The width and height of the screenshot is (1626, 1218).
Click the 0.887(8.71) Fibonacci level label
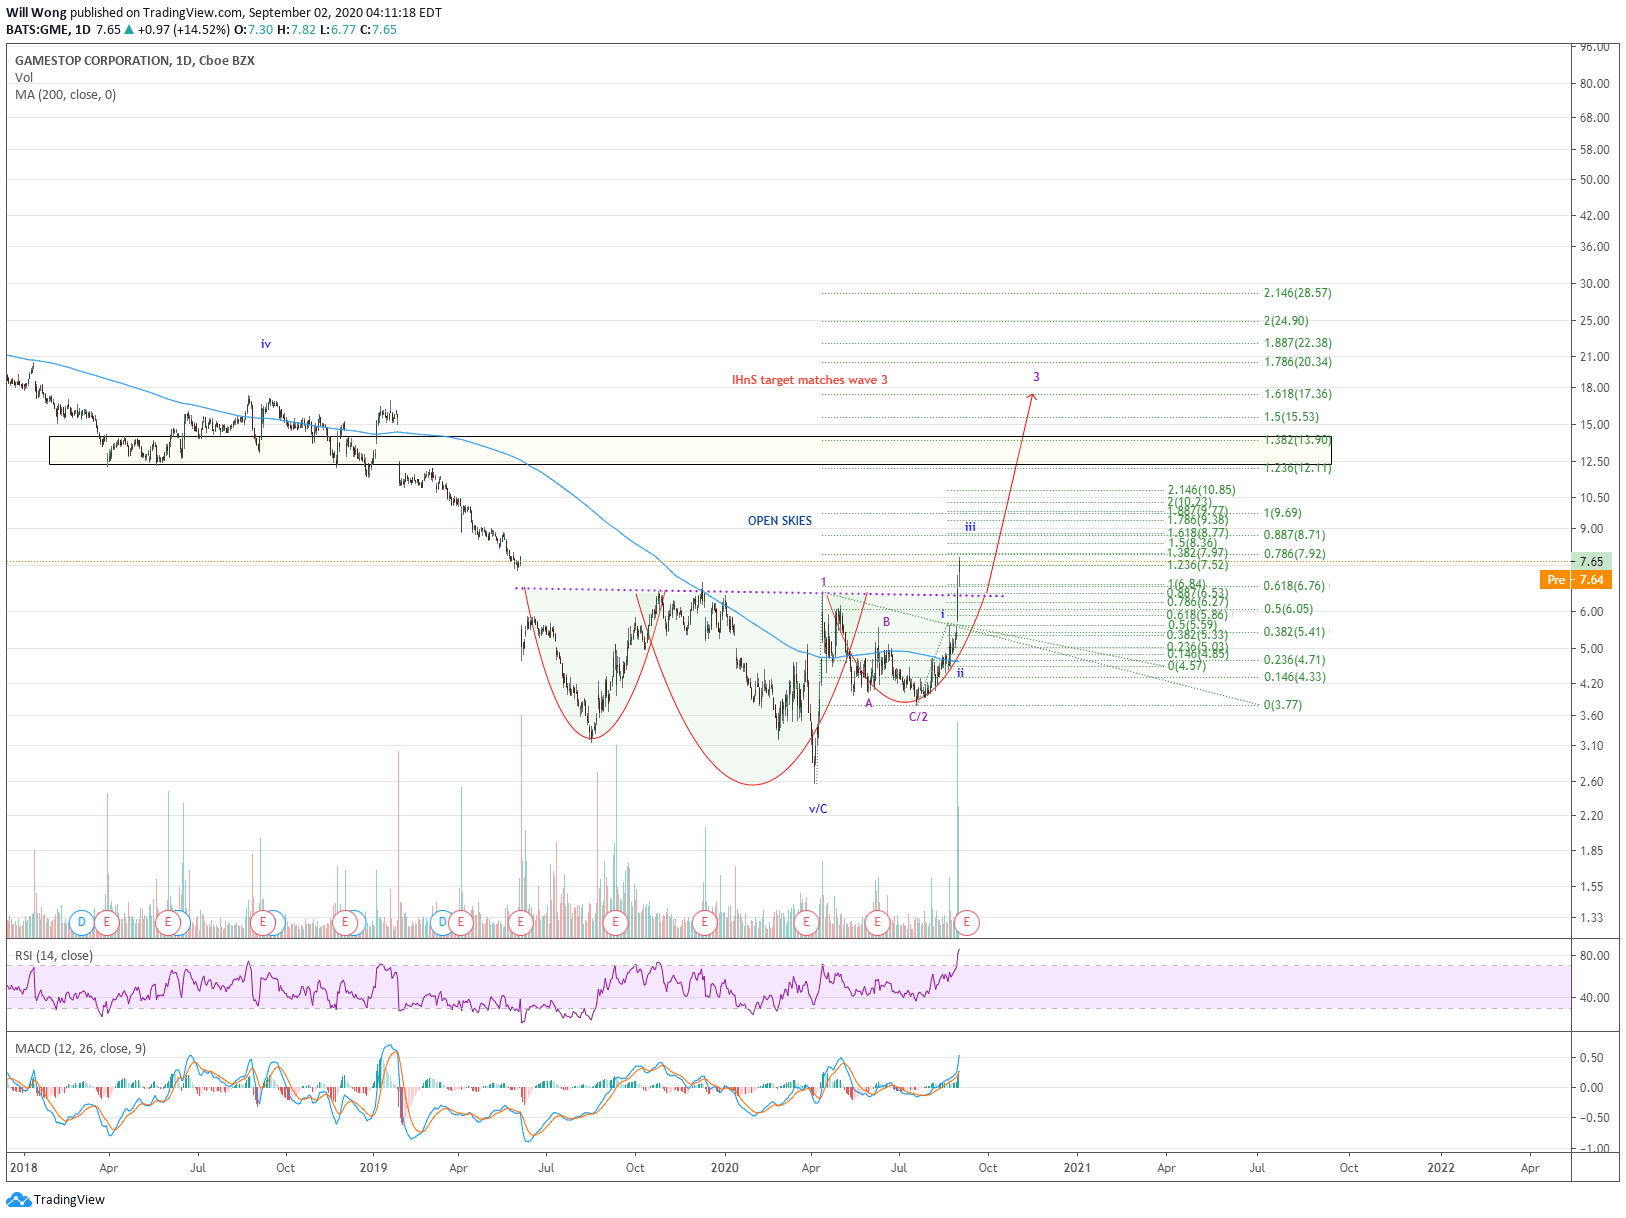pyautogui.click(x=1294, y=535)
